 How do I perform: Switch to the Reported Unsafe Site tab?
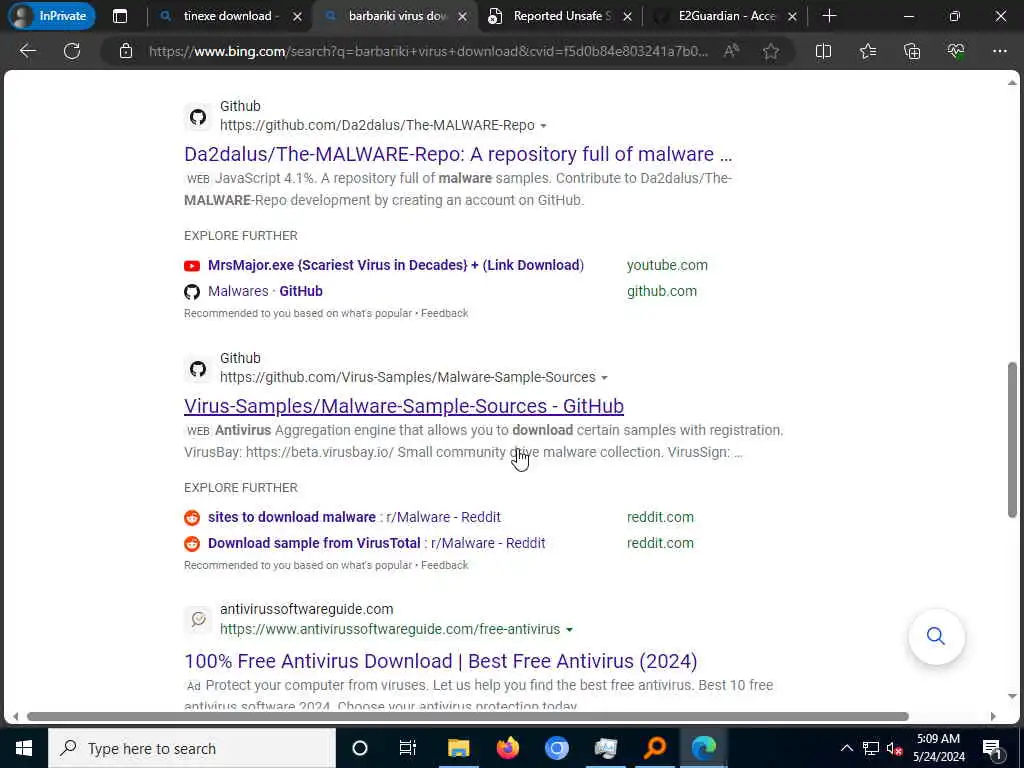[x=562, y=16]
